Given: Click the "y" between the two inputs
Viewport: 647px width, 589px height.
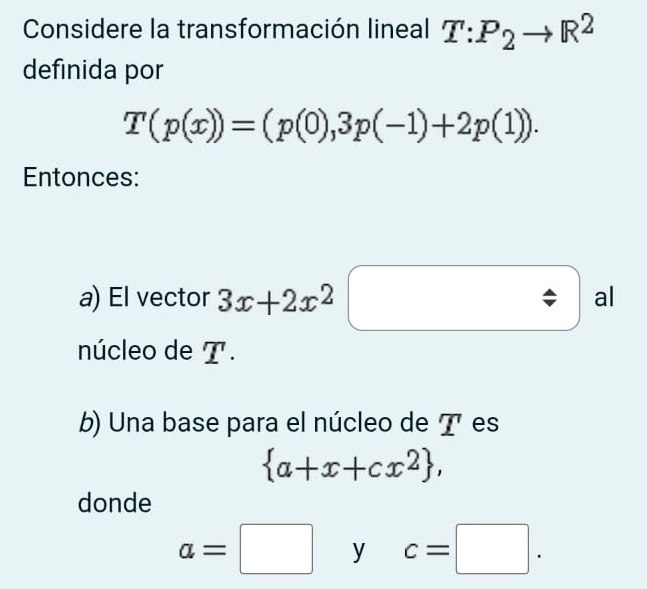Looking at the screenshot, I should (359, 550).
